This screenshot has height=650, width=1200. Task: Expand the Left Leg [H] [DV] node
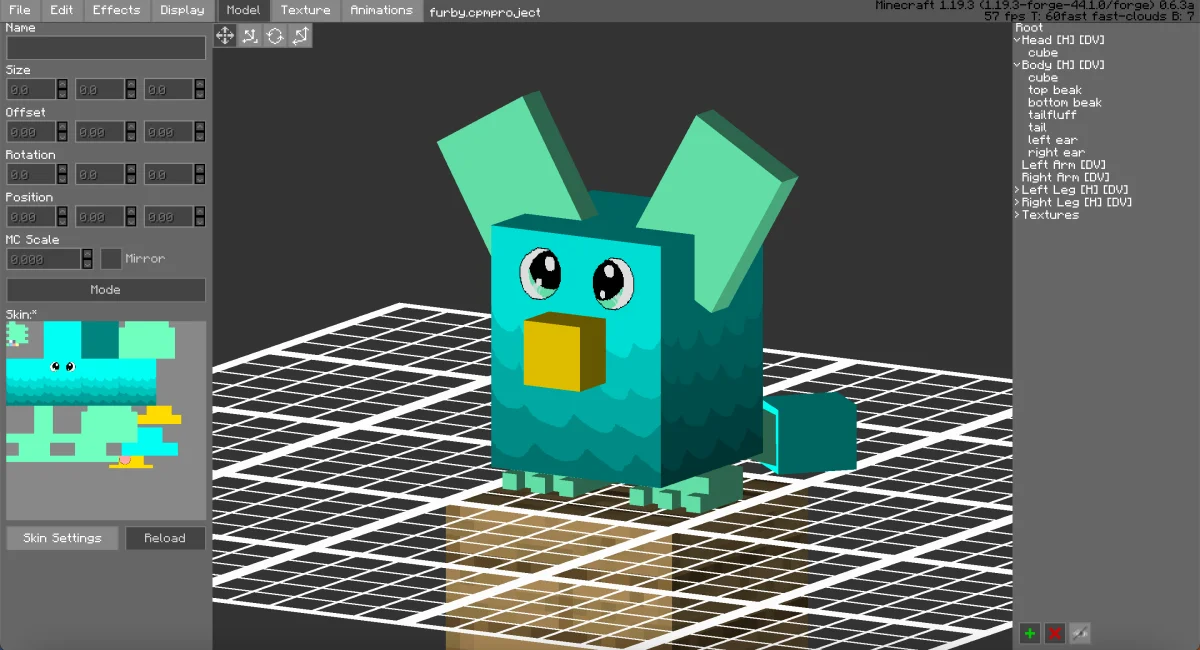pos(1017,190)
